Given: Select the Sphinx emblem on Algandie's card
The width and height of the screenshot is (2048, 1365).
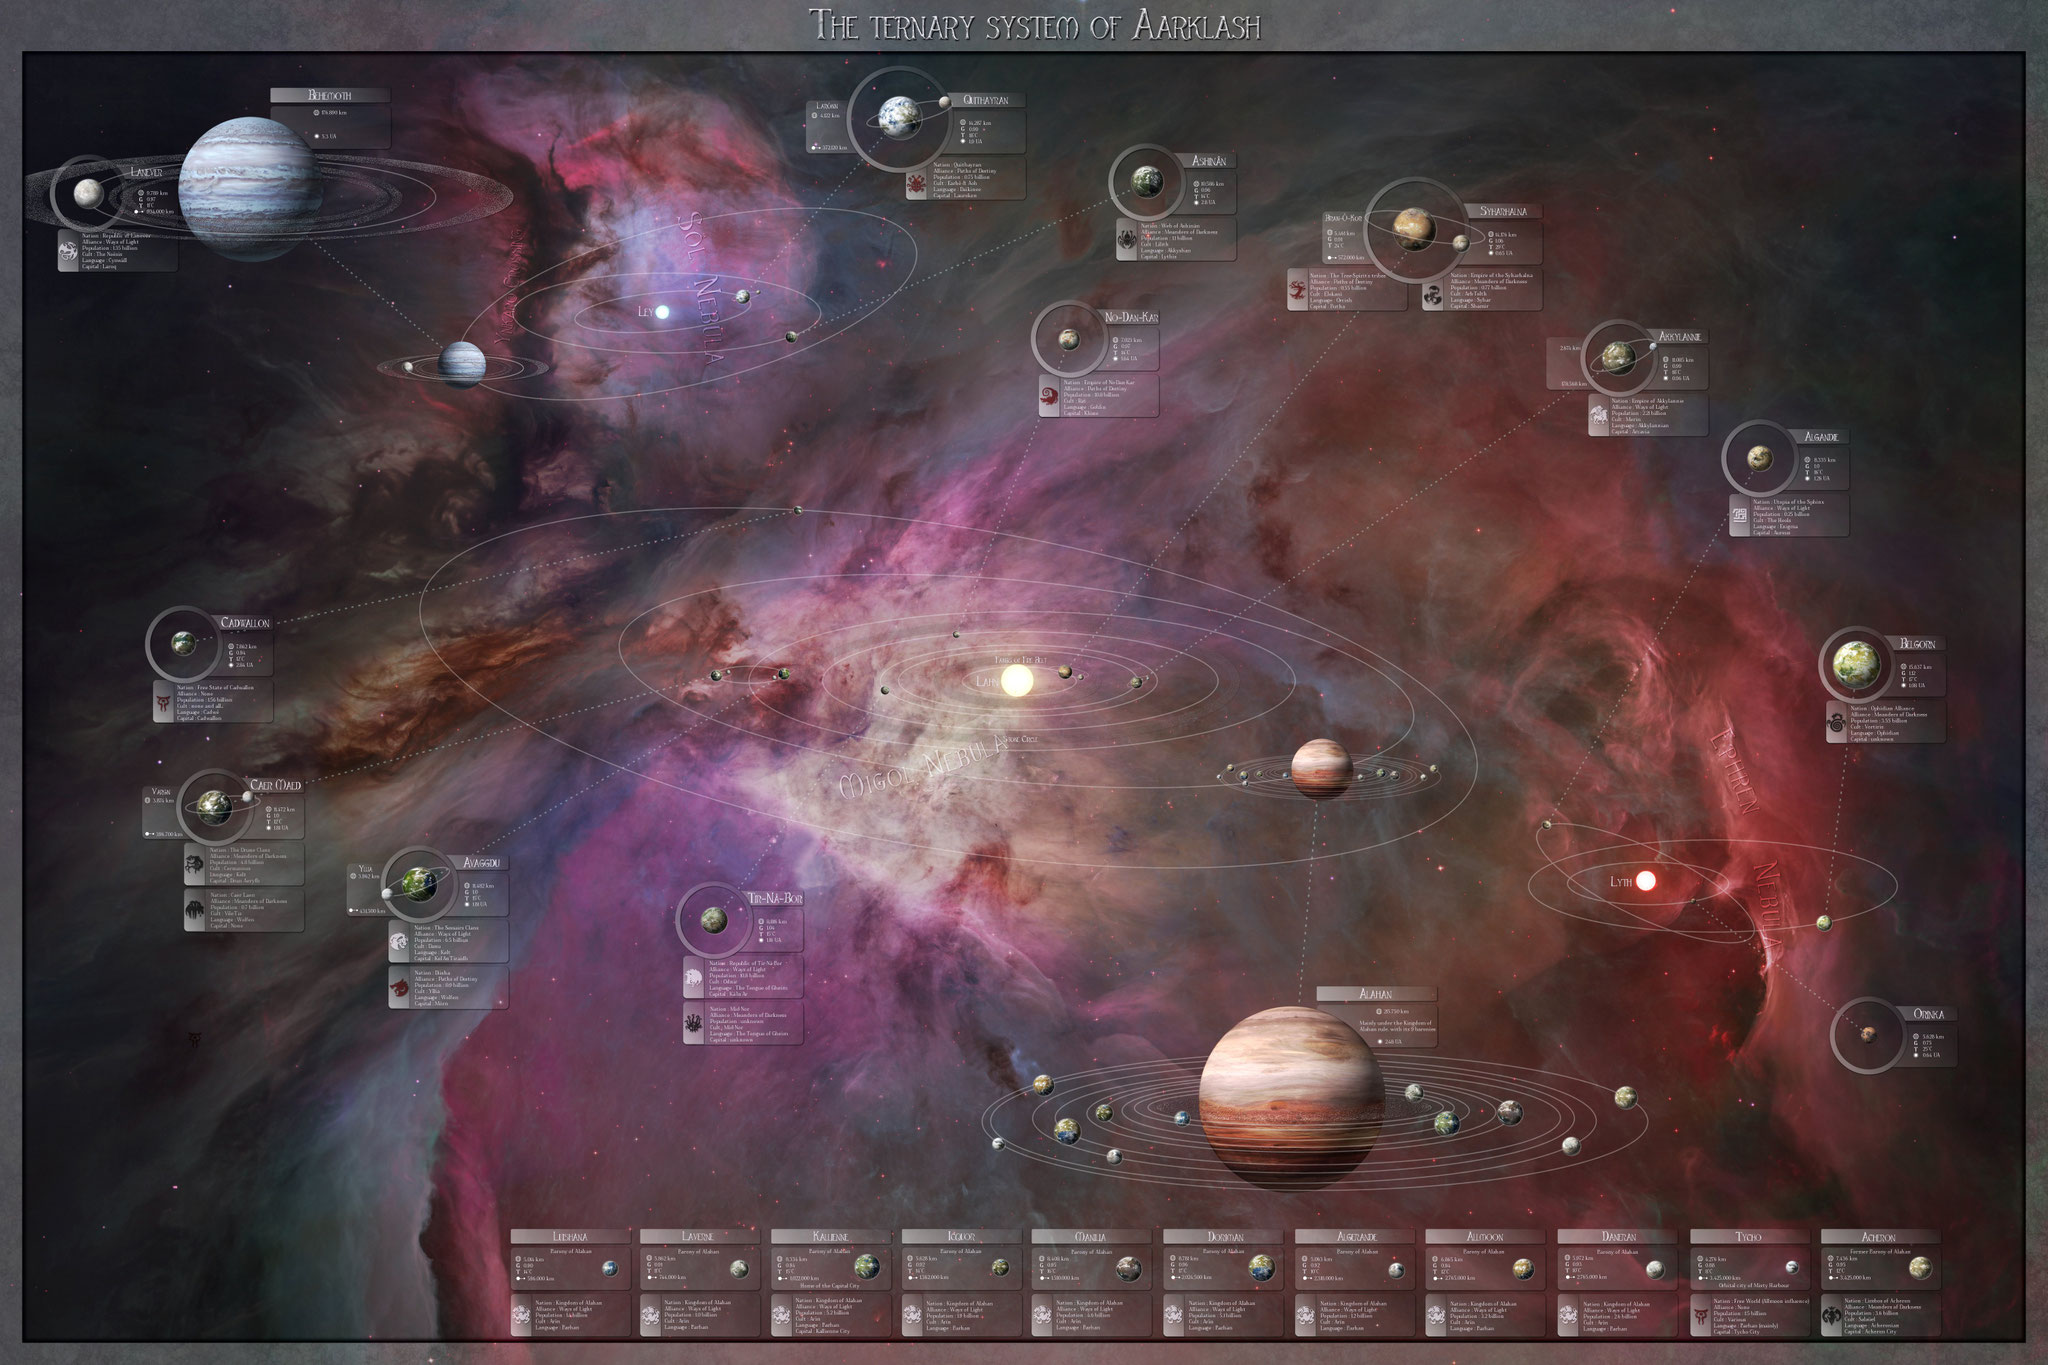Looking at the screenshot, I should [1739, 516].
